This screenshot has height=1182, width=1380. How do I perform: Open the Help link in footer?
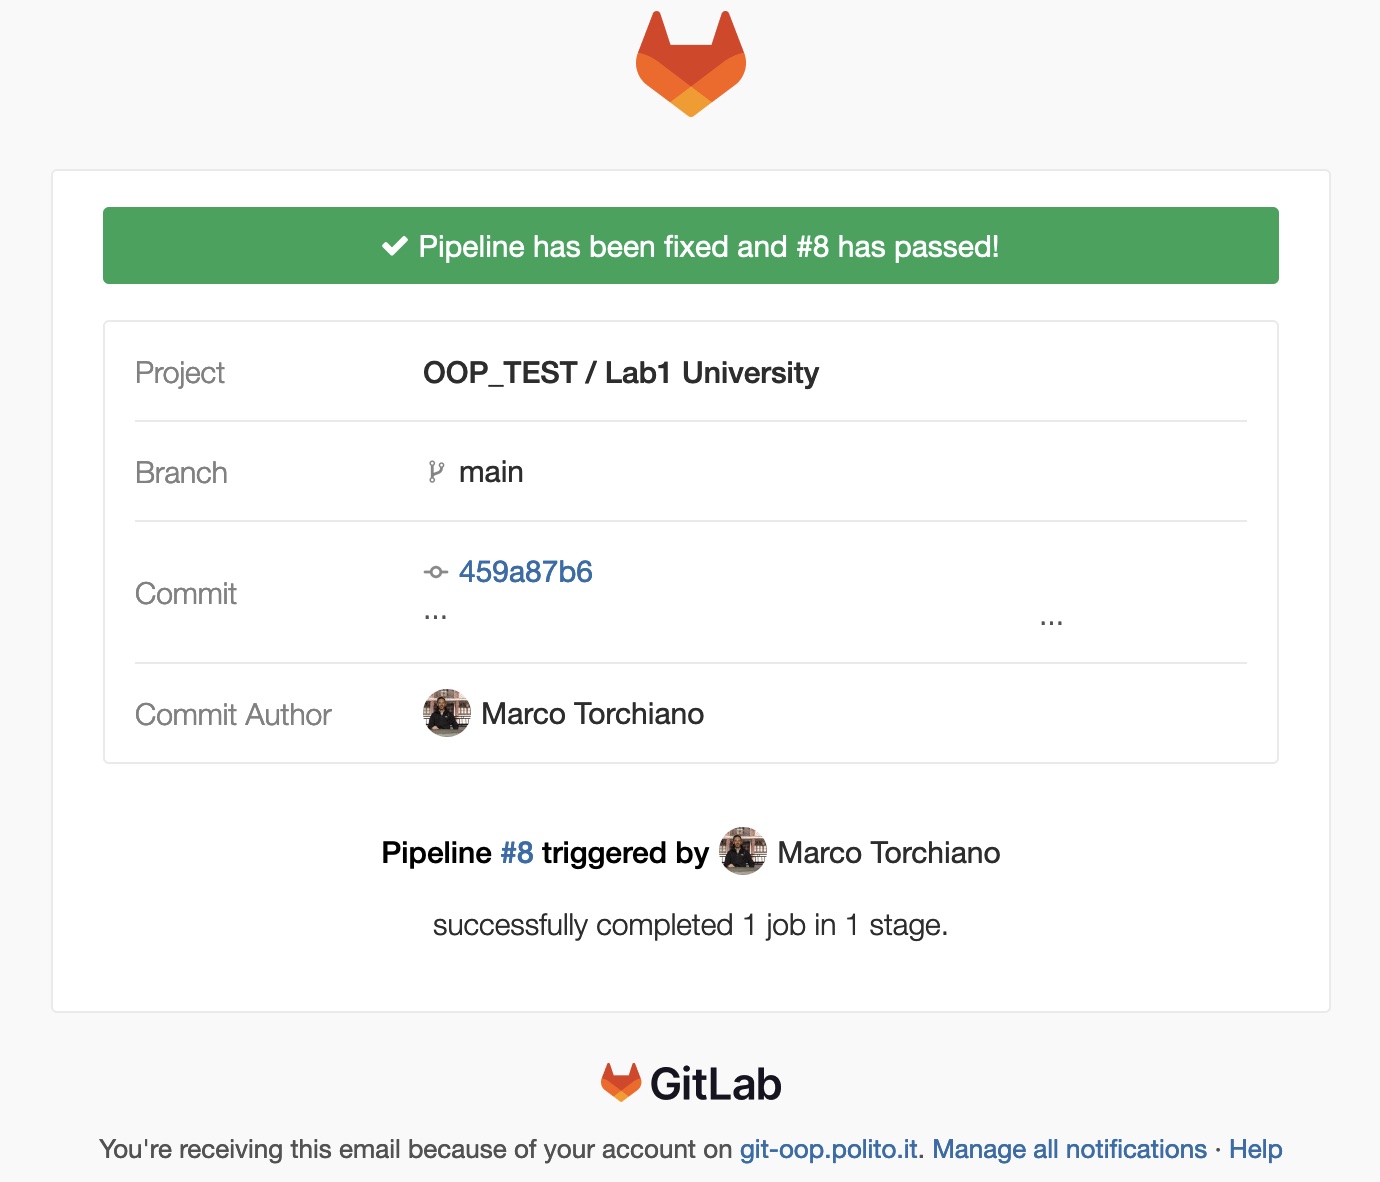(1255, 1150)
